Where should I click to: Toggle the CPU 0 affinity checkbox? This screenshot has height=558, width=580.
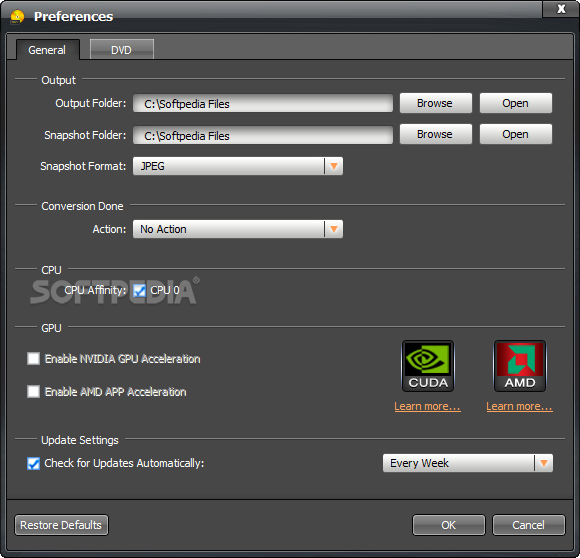coord(139,291)
